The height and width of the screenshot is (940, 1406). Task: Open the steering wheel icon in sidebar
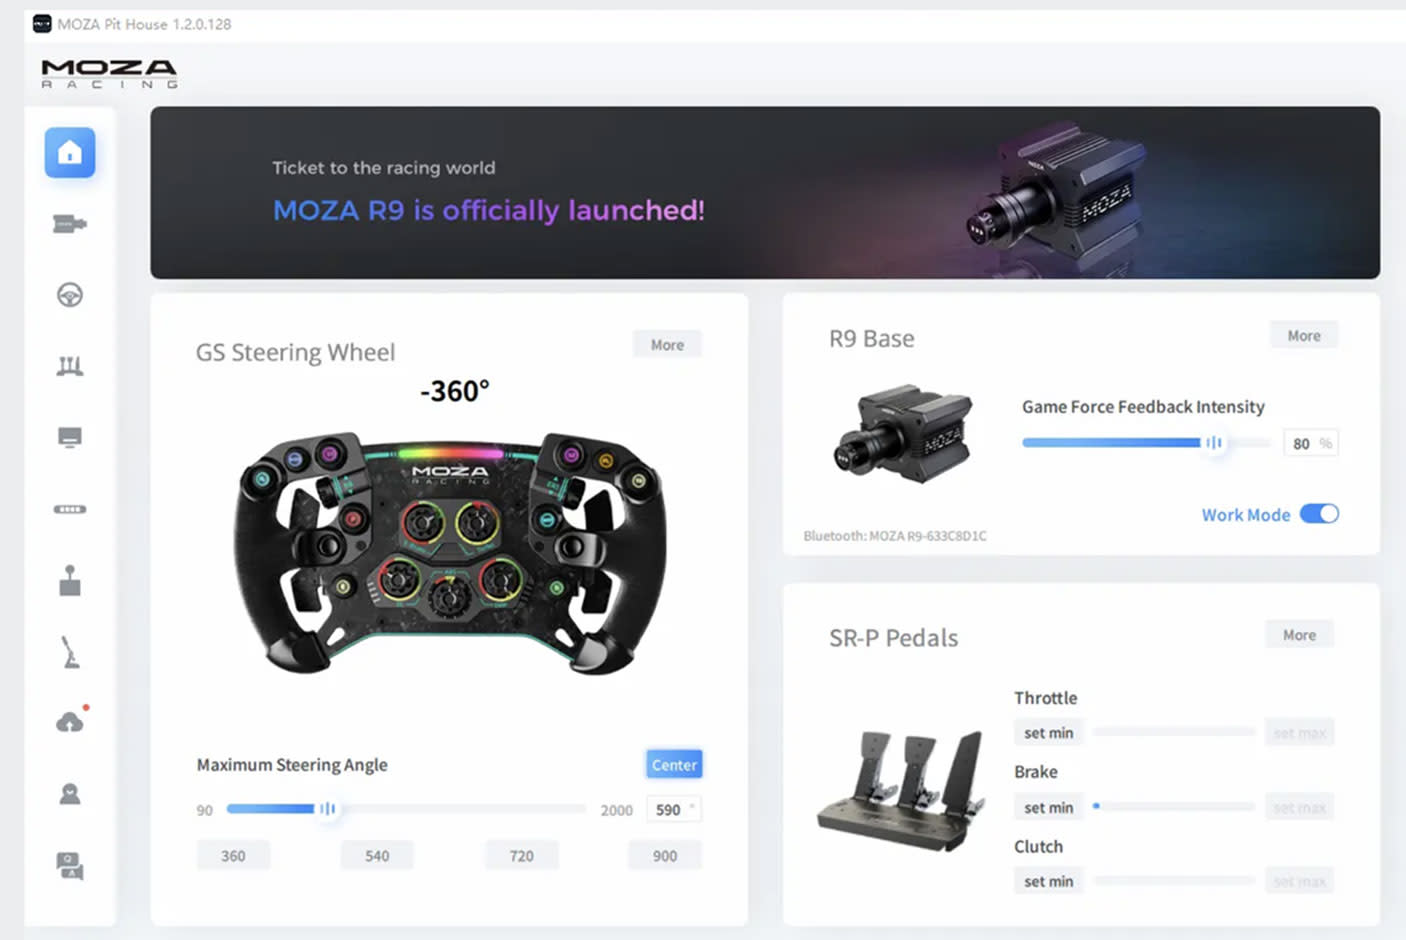coord(70,295)
